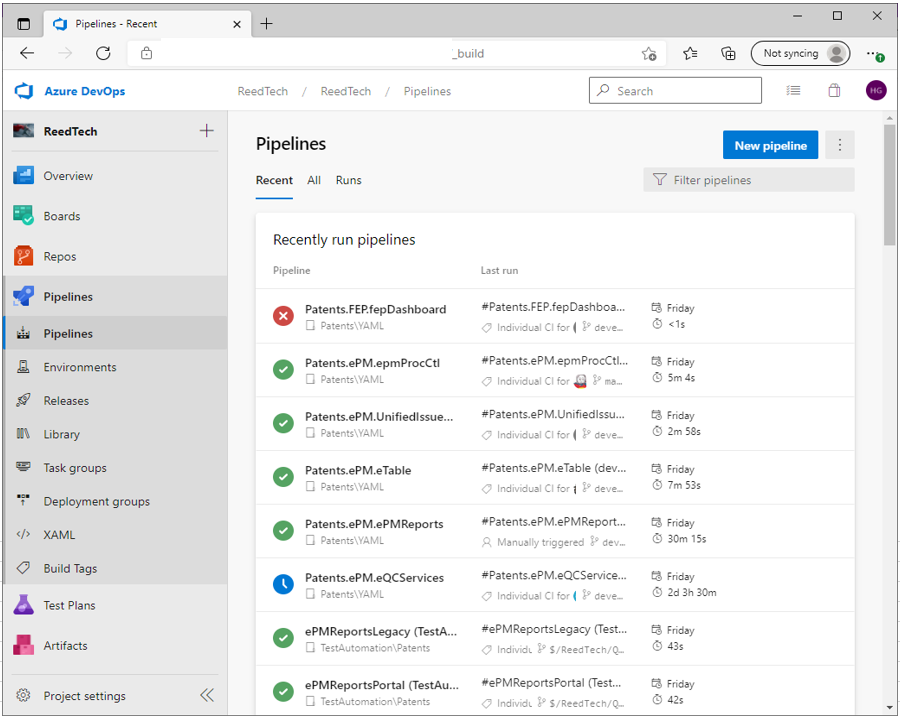Open the Patents.ePM.eTable pipeline
The width and height of the screenshot is (900, 718).
tap(358, 470)
